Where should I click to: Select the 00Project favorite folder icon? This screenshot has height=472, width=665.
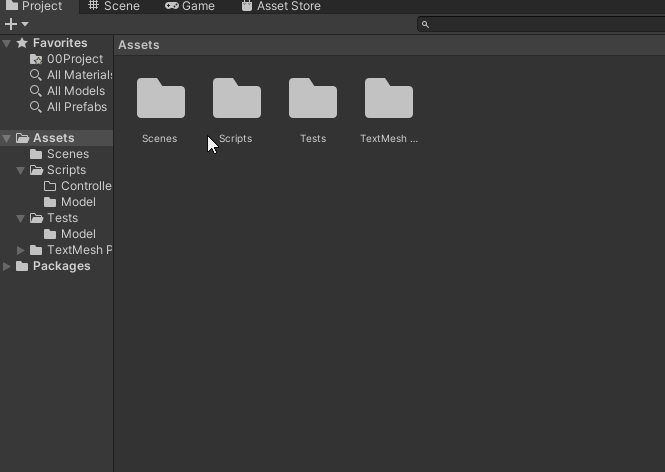(36, 59)
